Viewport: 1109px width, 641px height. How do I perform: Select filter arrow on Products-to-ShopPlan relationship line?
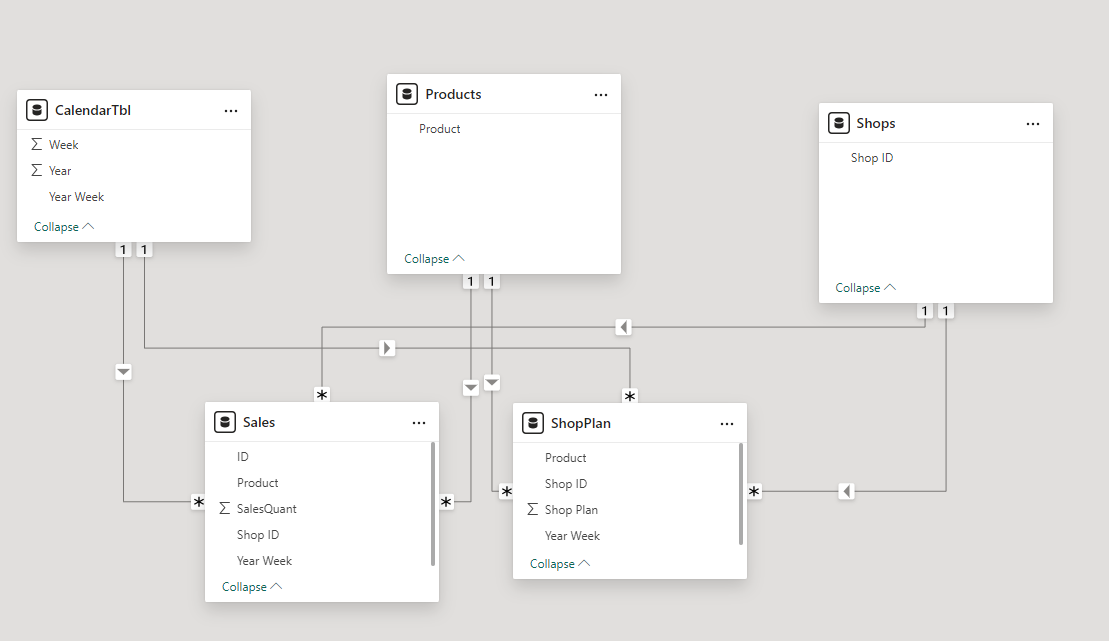point(492,382)
